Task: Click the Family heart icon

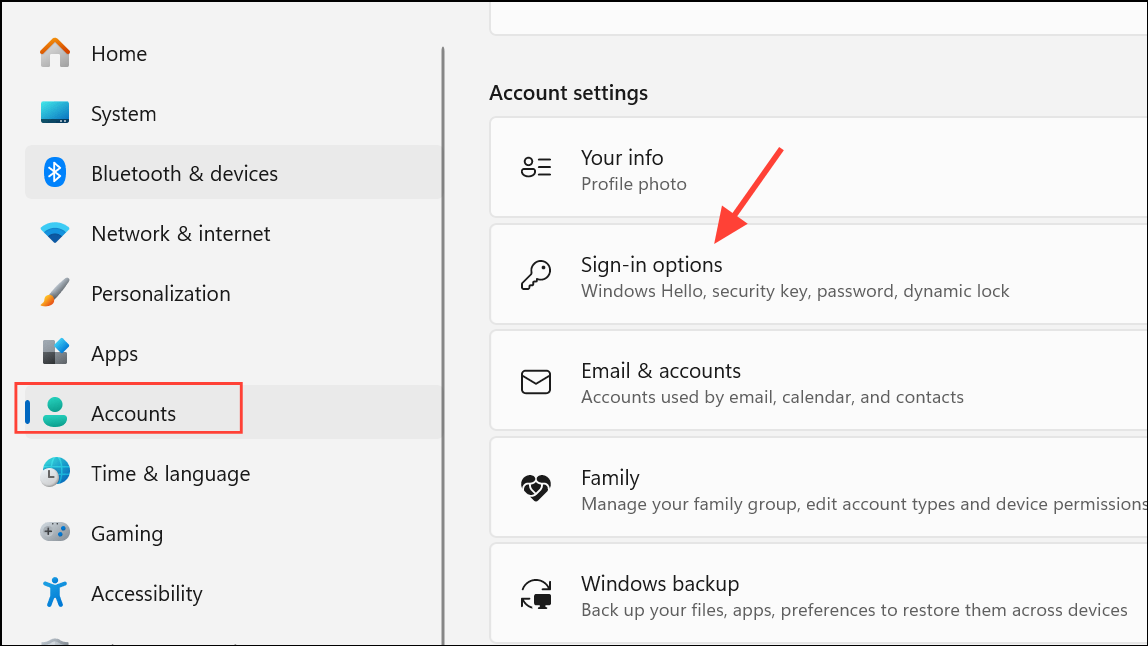Action: point(536,488)
